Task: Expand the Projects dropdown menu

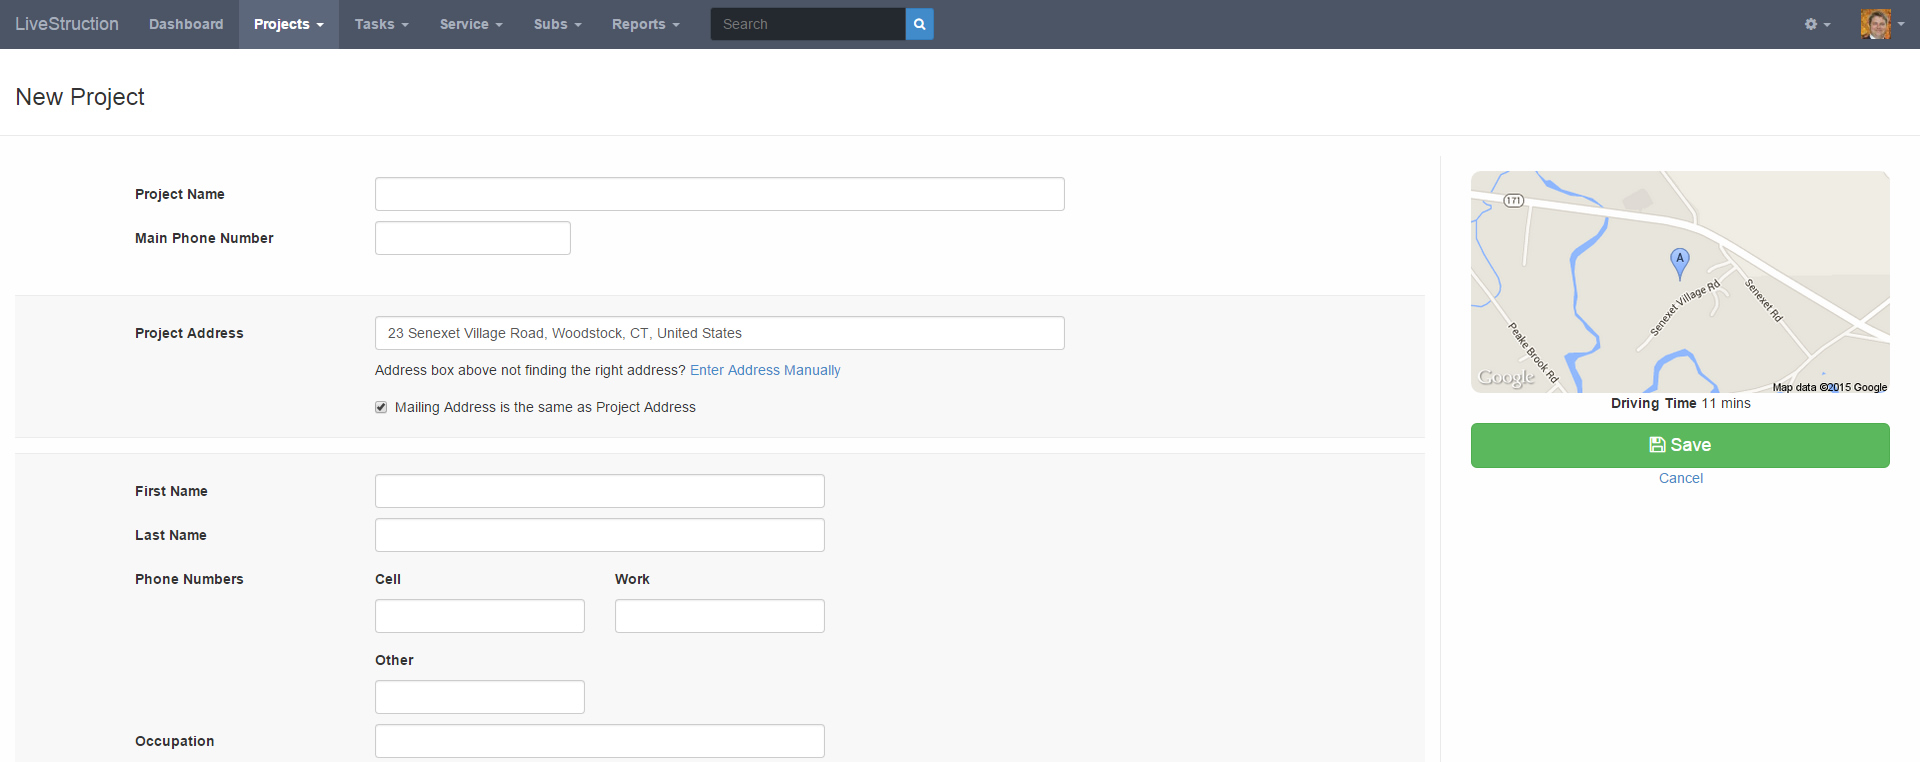Action: click(x=288, y=24)
